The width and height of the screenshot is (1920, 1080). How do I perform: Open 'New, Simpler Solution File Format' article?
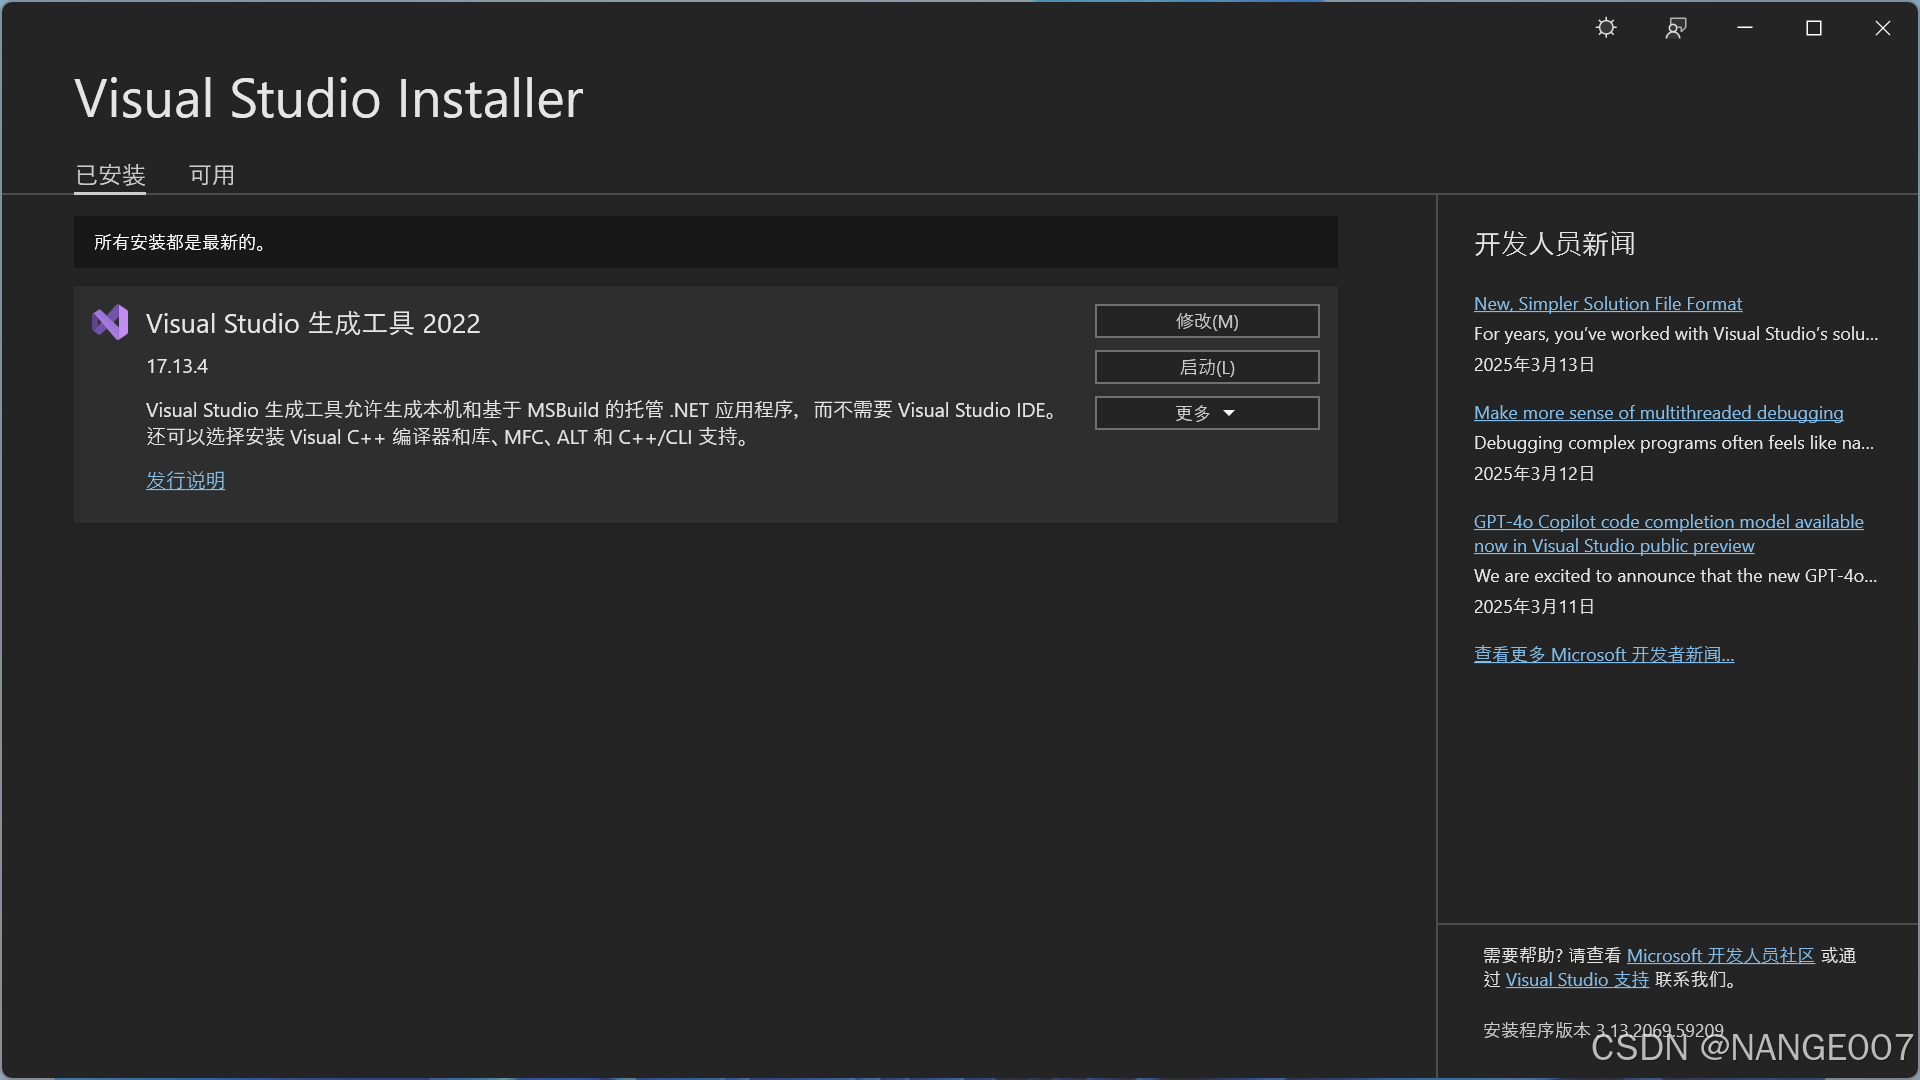pos(1607,303)
